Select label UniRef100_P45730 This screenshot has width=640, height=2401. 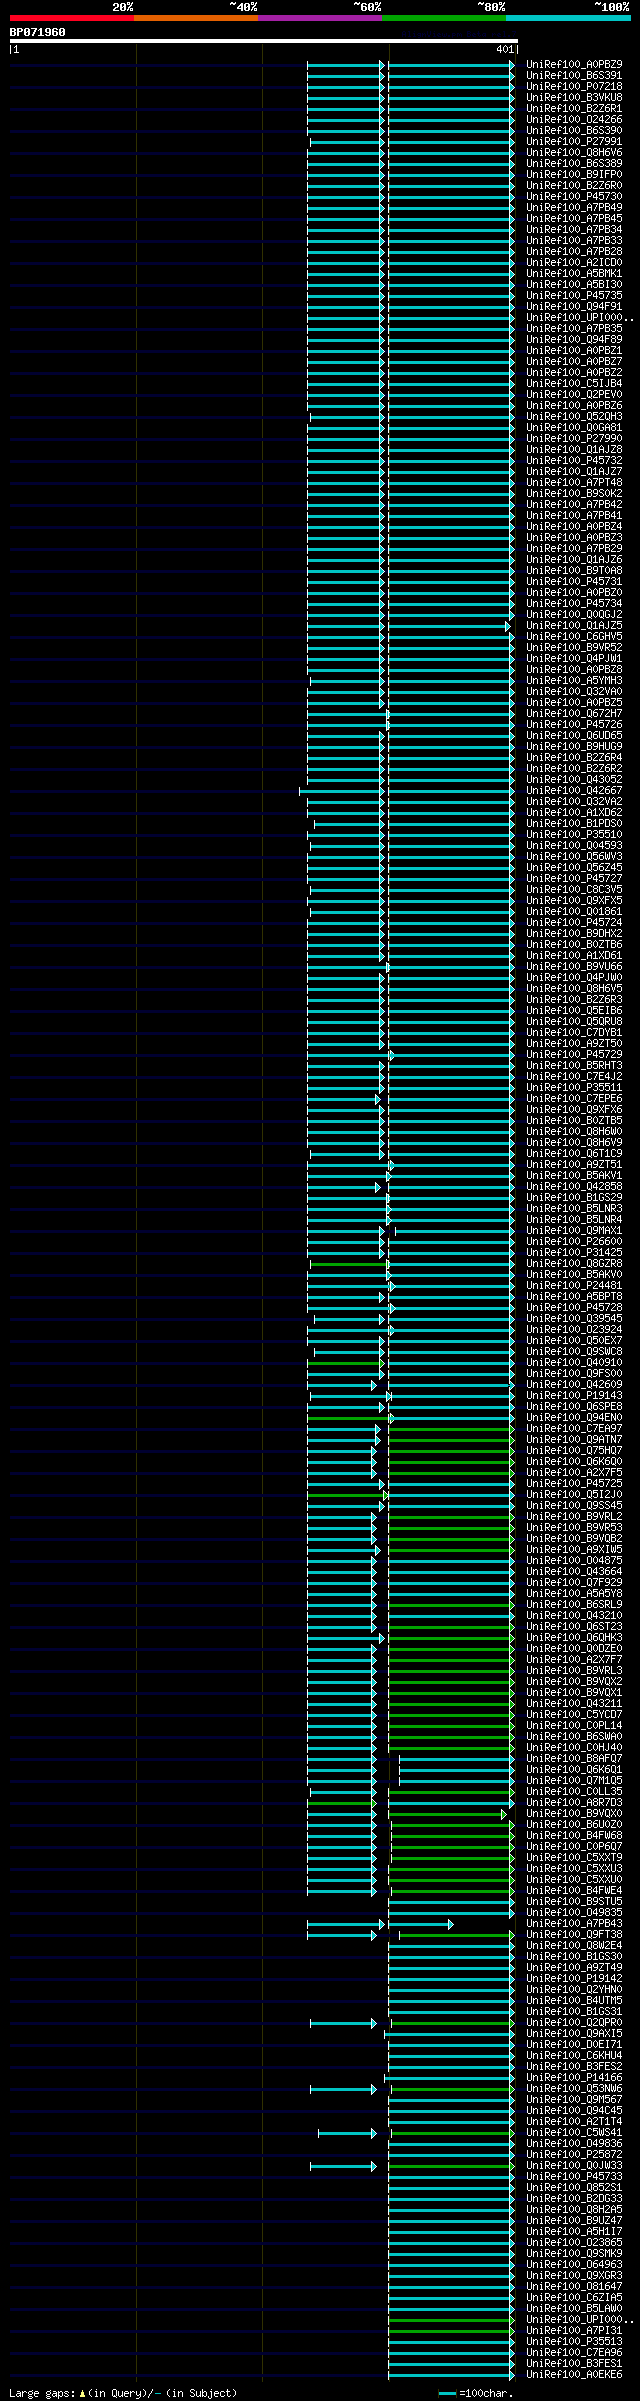(574, 196)
